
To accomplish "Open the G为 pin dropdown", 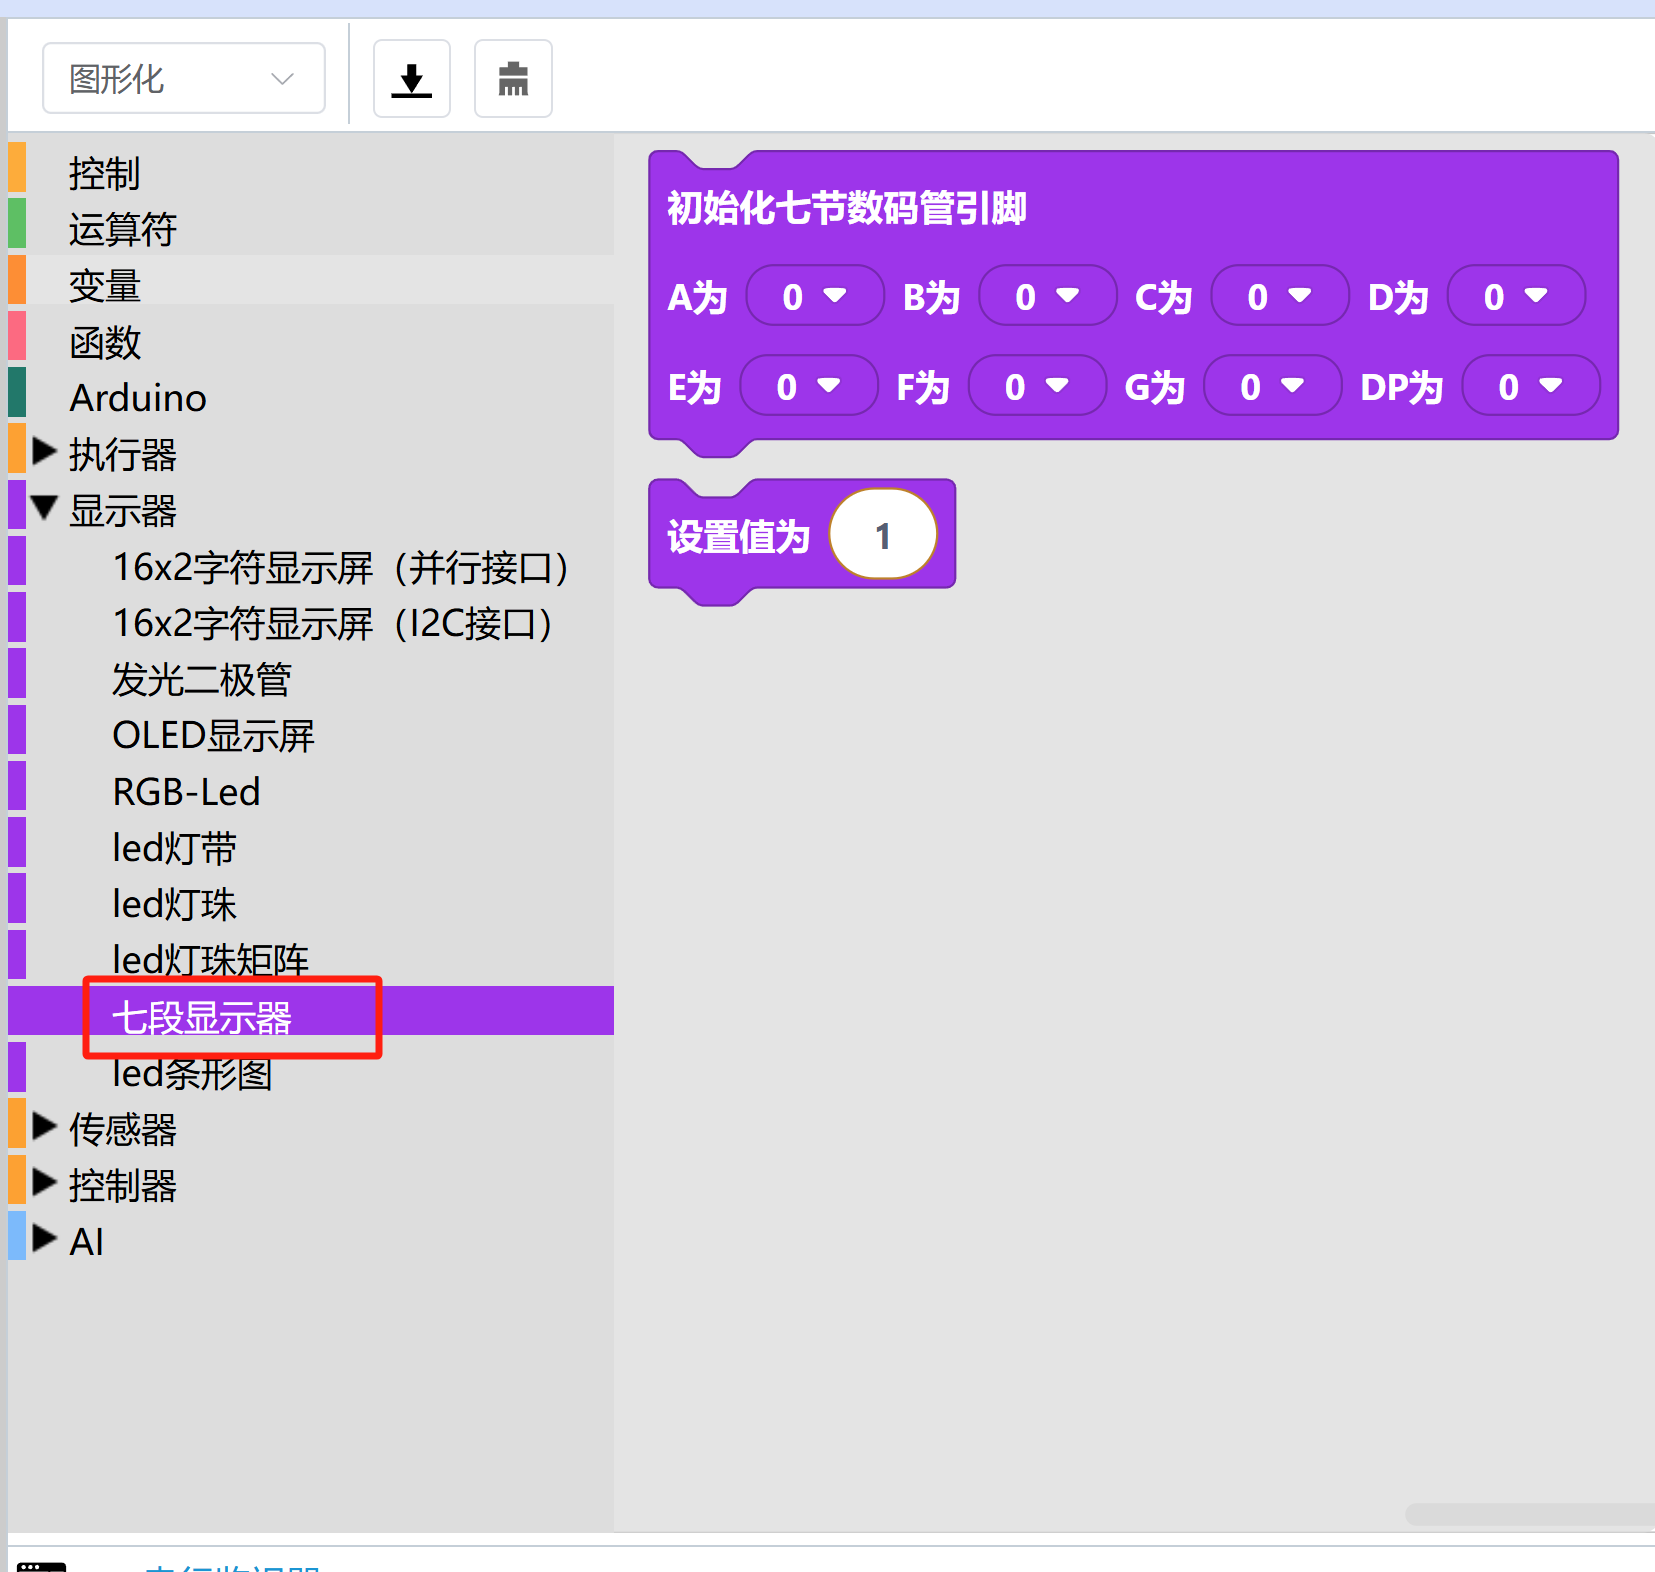I will tap(1271, 386).
